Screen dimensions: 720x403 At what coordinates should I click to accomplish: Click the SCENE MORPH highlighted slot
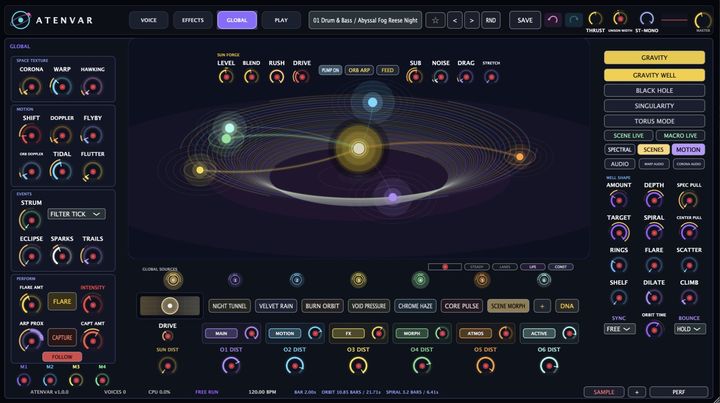[508, 306]
